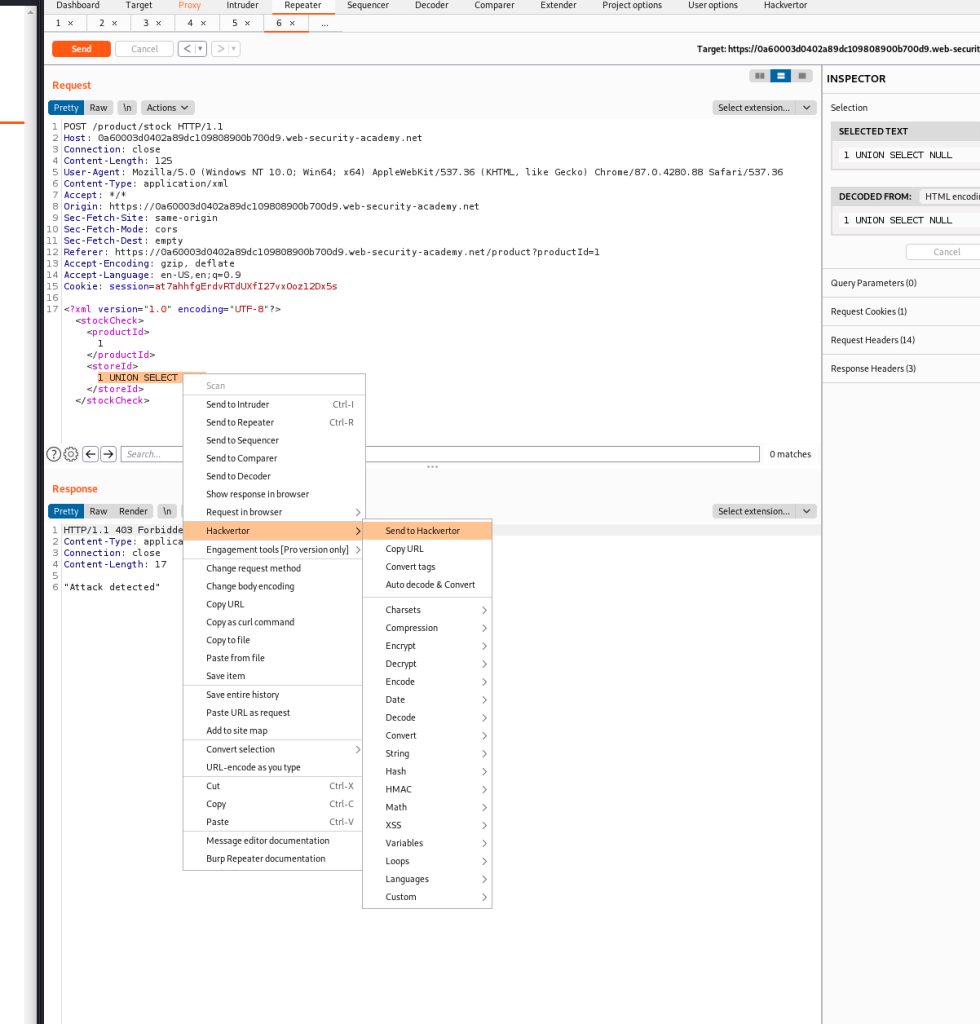
Task: Click the next match right arrow
Action: coord(108,454)
